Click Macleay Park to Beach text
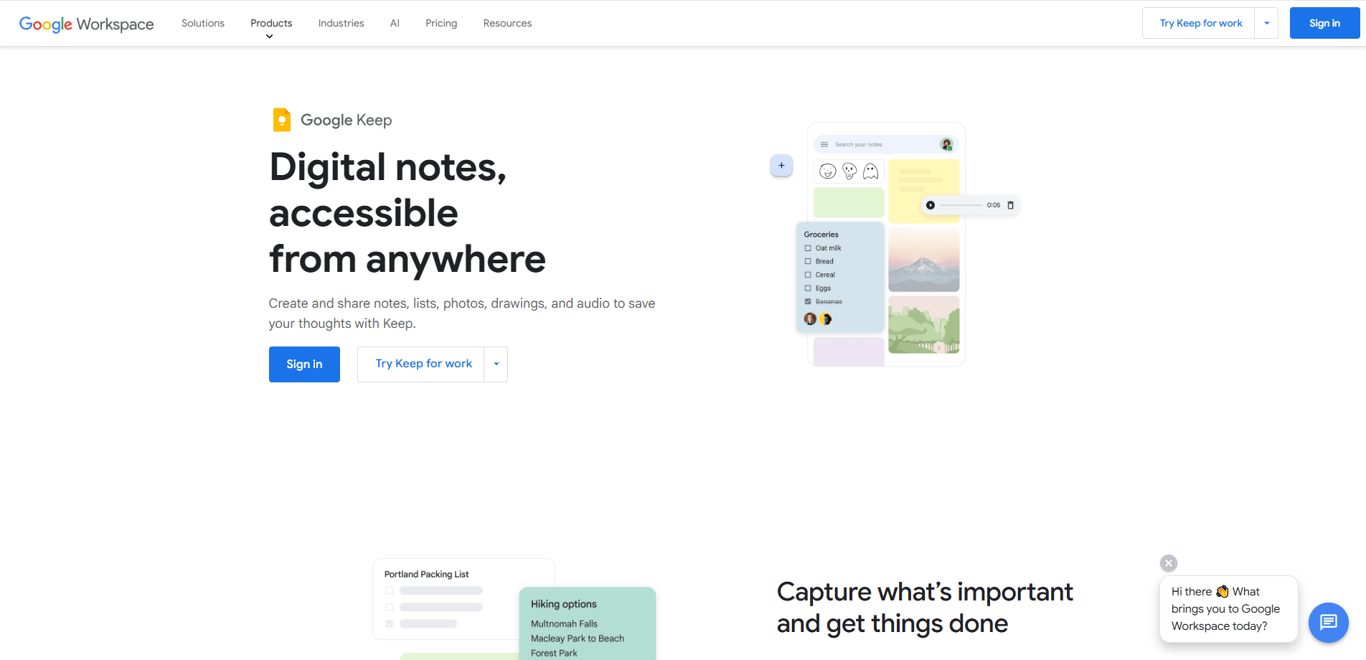 (577, 638)
